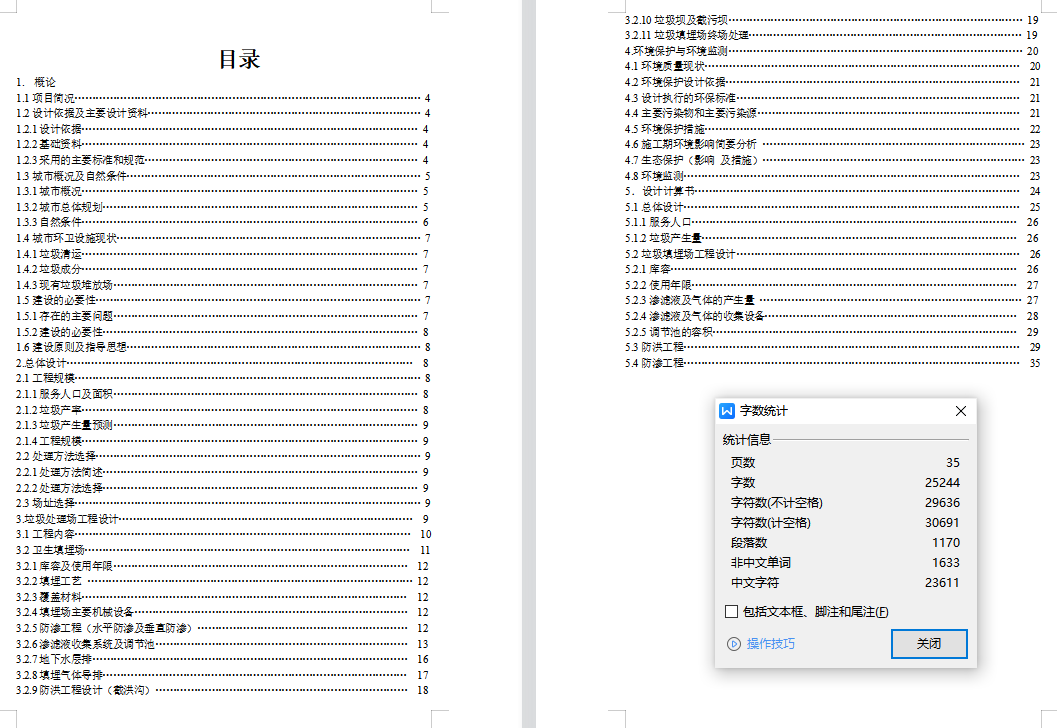Select the 字数 value 25244
Screen dimensions: 1057x728
942,483
